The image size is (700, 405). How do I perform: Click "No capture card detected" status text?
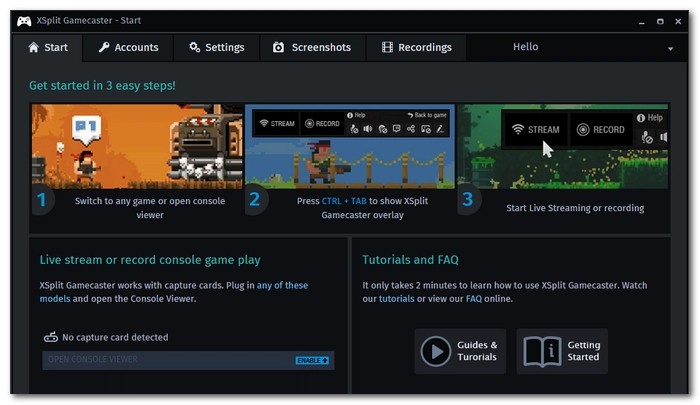pyautogui.click(x=115, y=338)
